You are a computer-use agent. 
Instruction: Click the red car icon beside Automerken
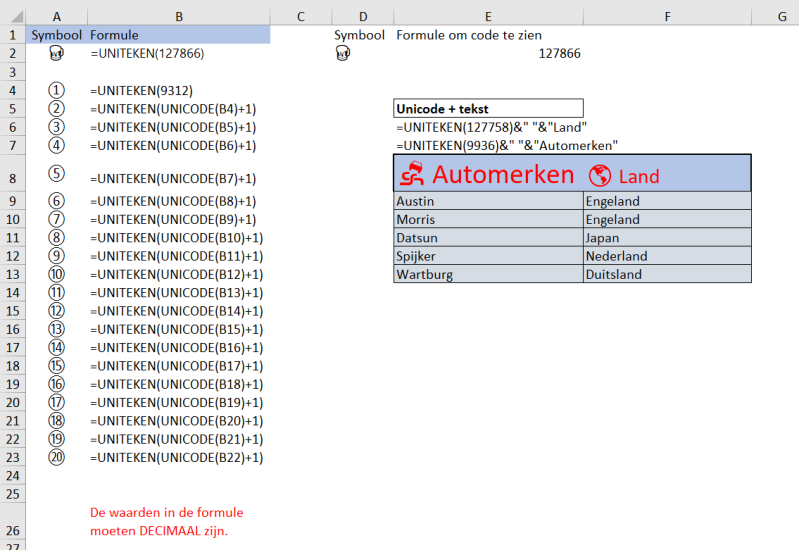click(x=412, y=175)
